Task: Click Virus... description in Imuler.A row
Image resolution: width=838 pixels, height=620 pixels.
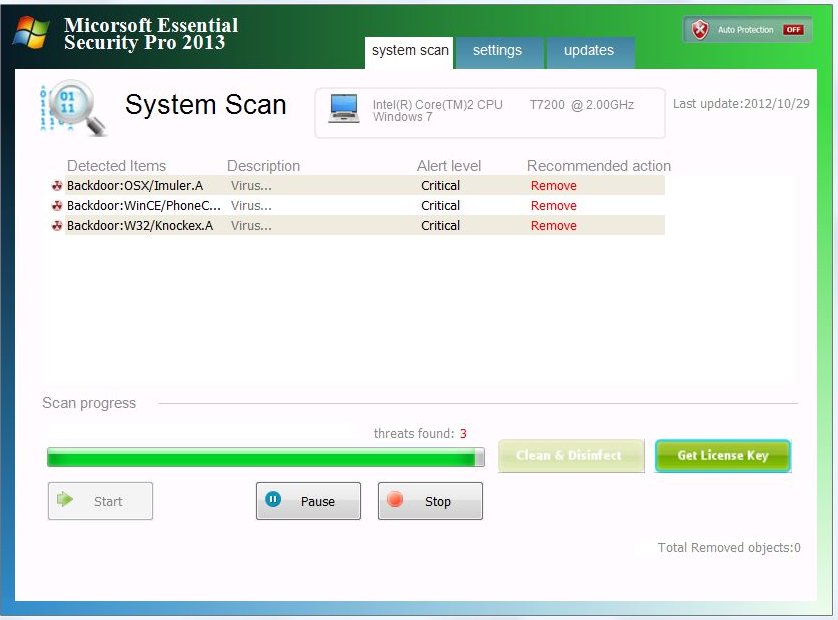Action: [251, 185]
